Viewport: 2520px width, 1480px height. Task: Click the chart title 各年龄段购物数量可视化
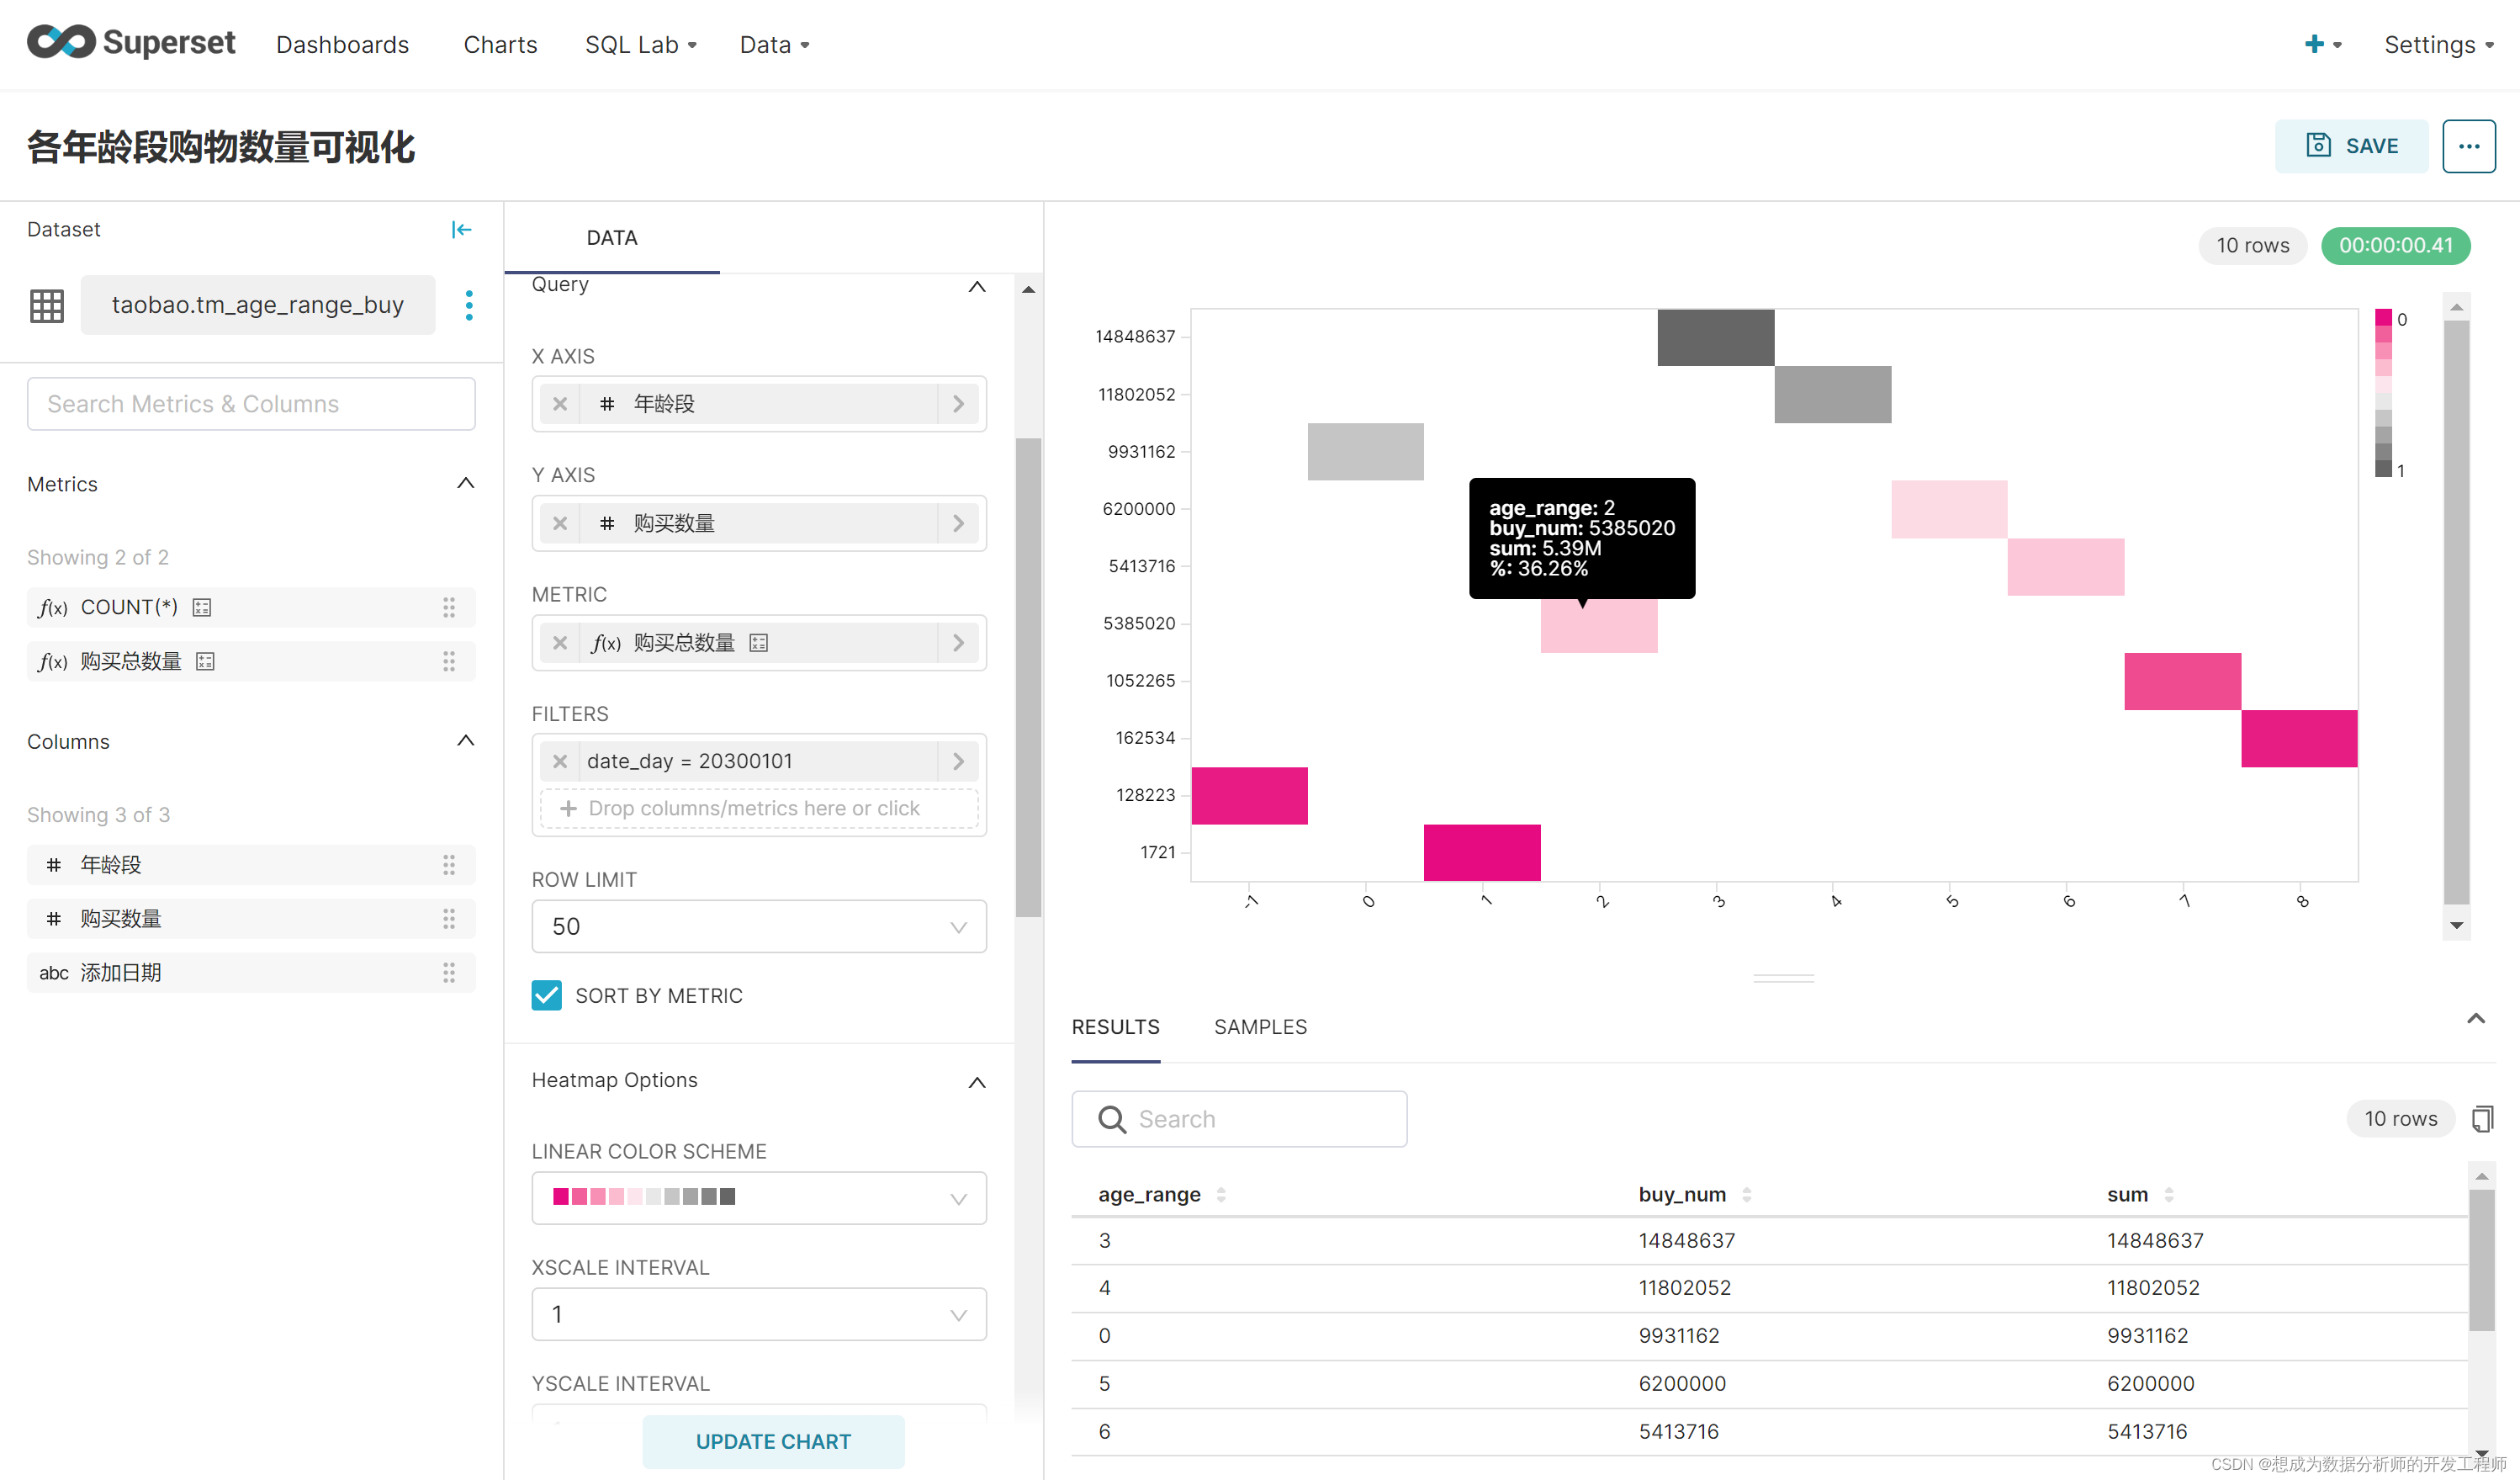point(221,147)
